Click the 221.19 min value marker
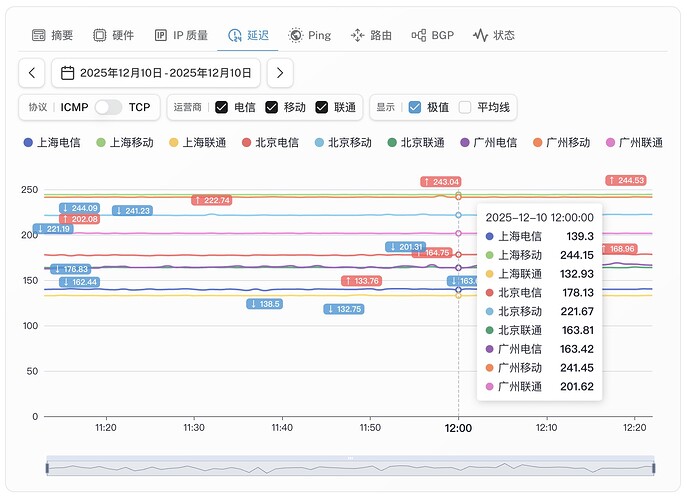Screen dimensions: 687x500 click(53, 229)
